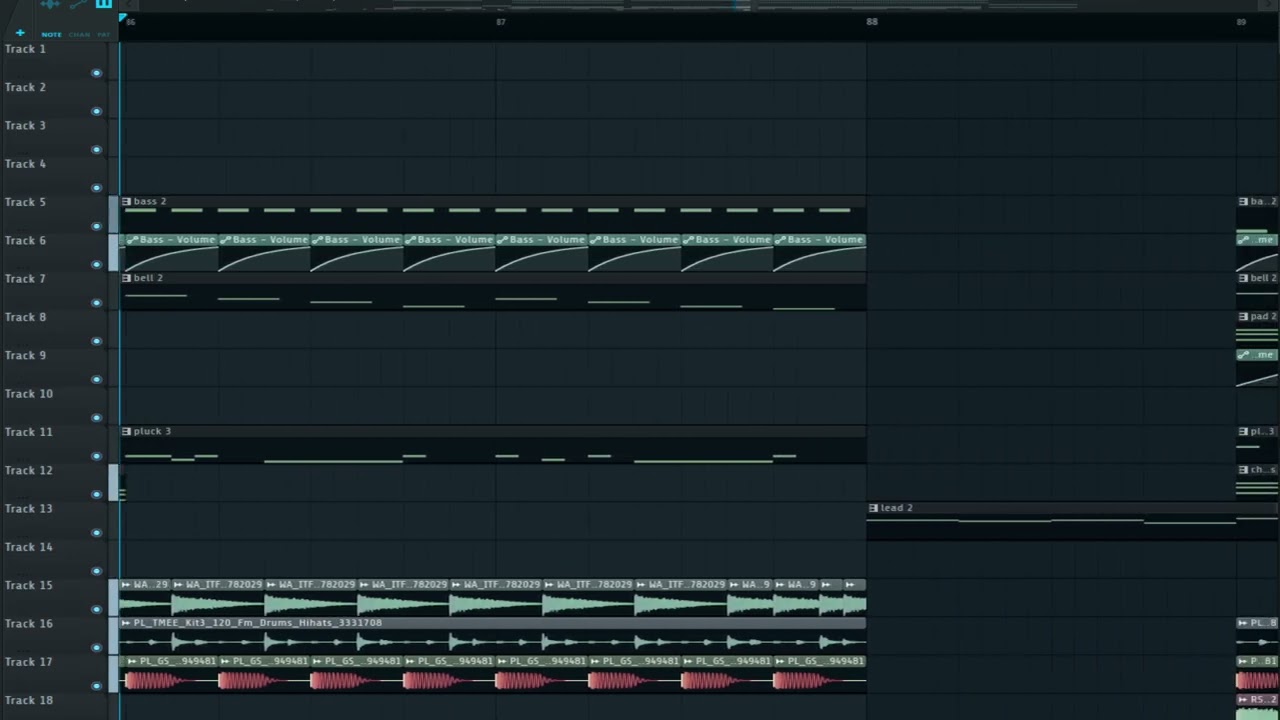1280x720 pixels.
Task: Select the Track 4 header label
Action: 25,164
